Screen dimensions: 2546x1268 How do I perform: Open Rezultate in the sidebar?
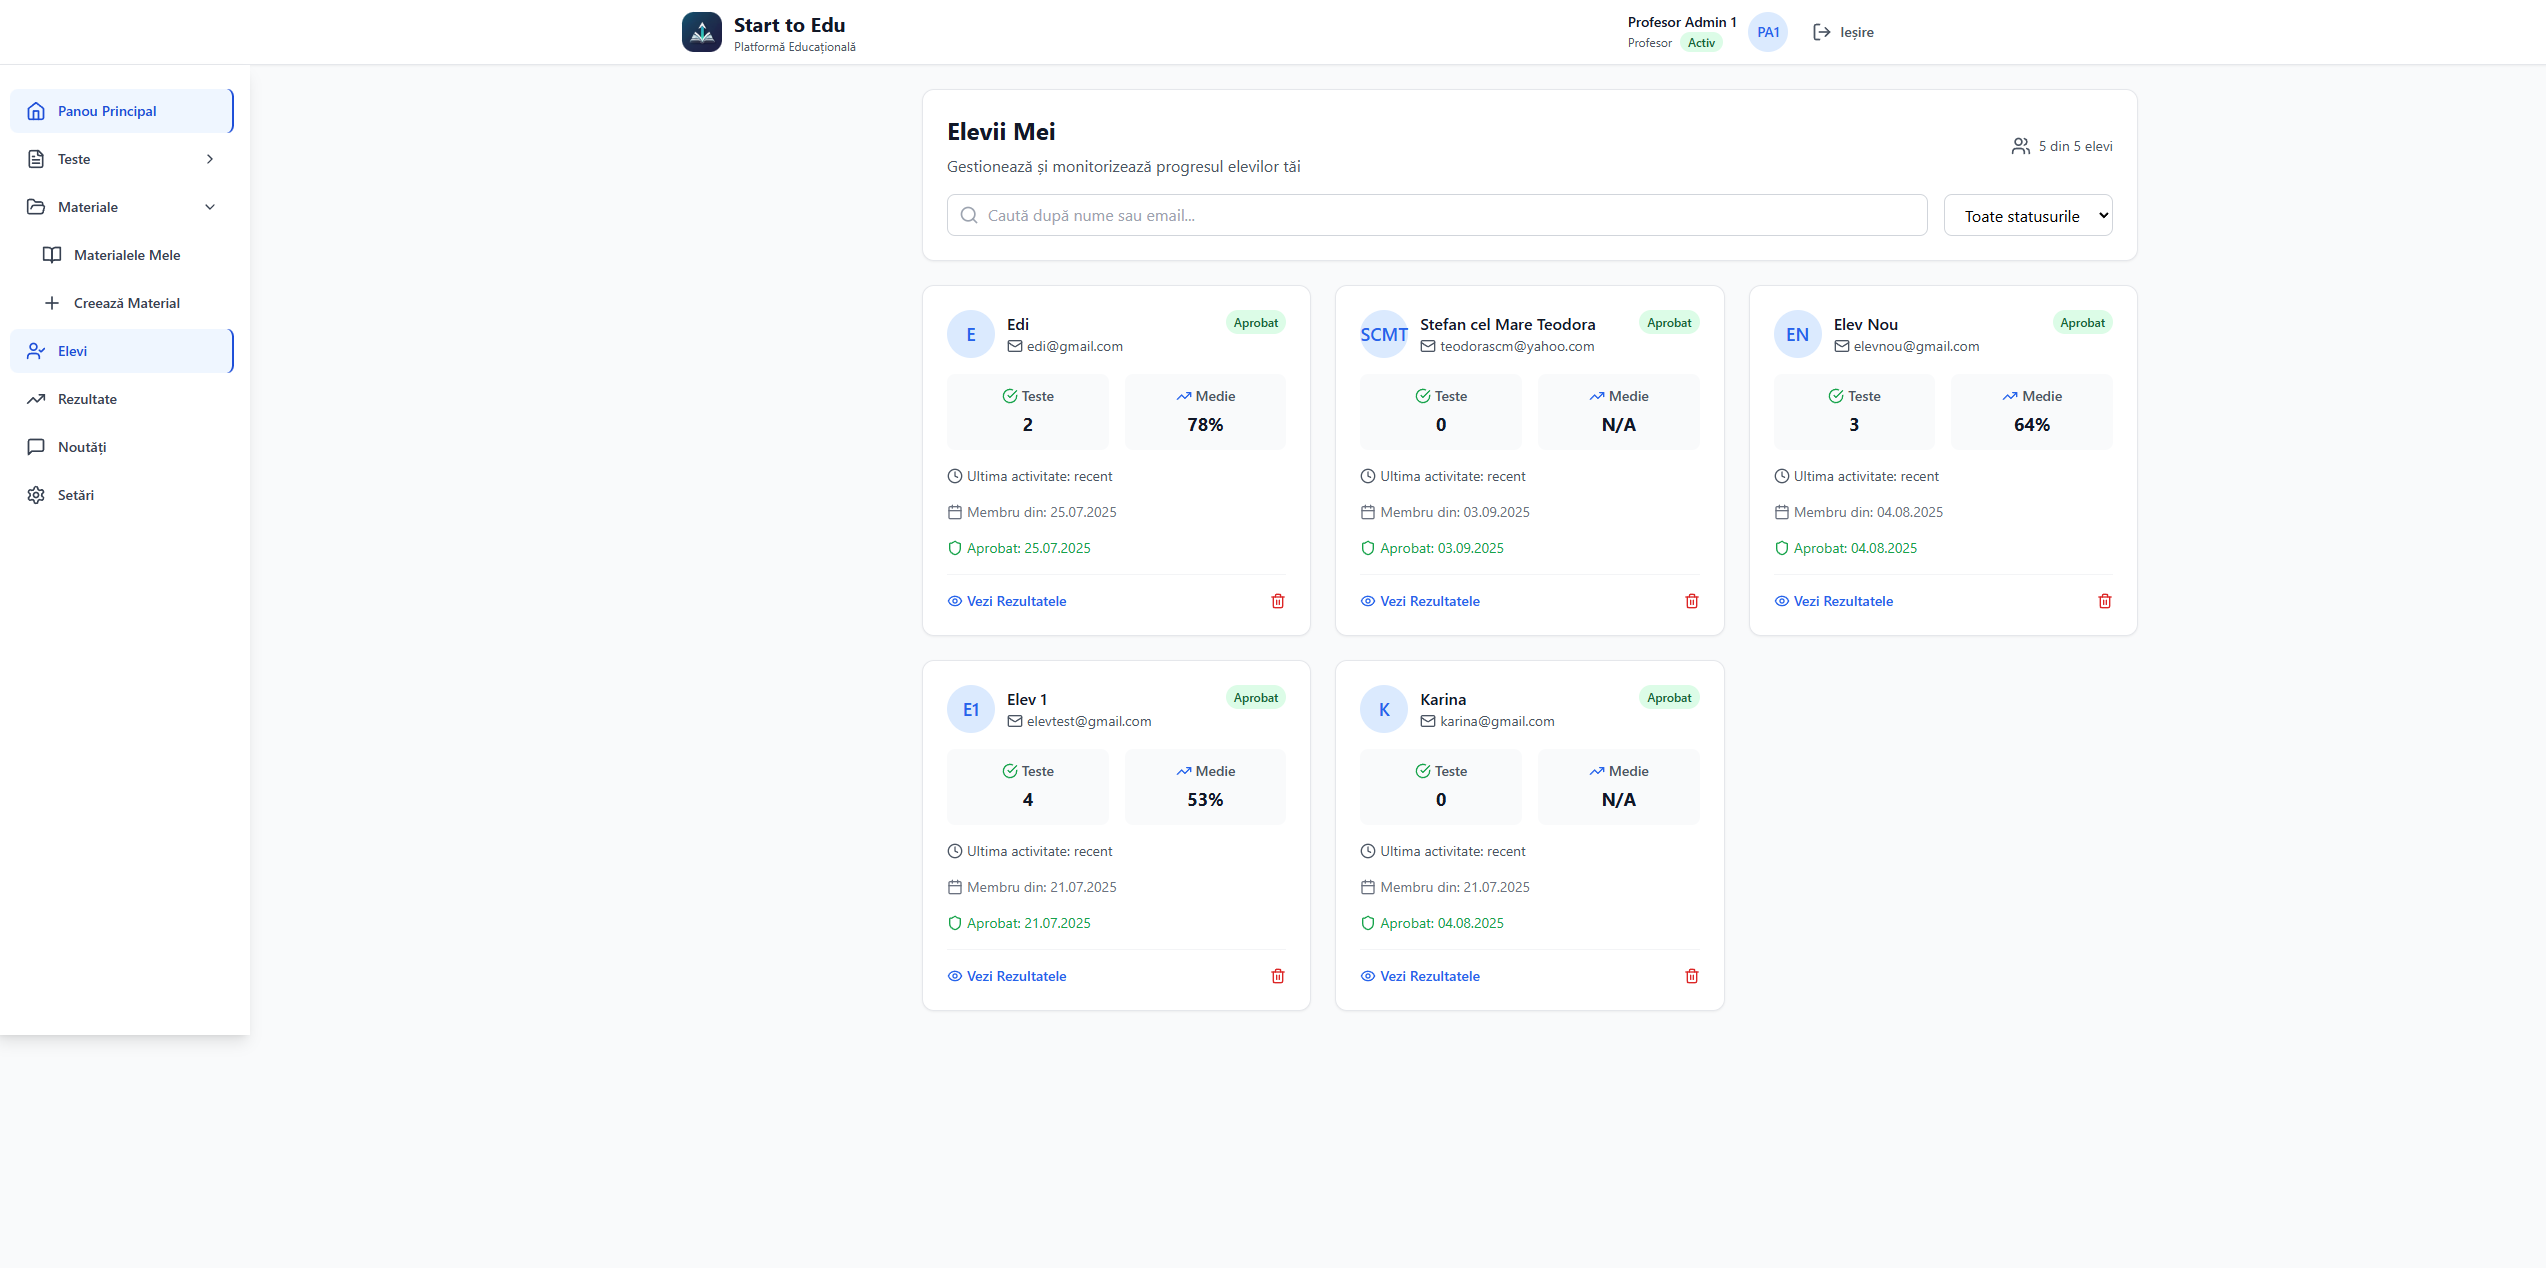(x=87, y=399)
